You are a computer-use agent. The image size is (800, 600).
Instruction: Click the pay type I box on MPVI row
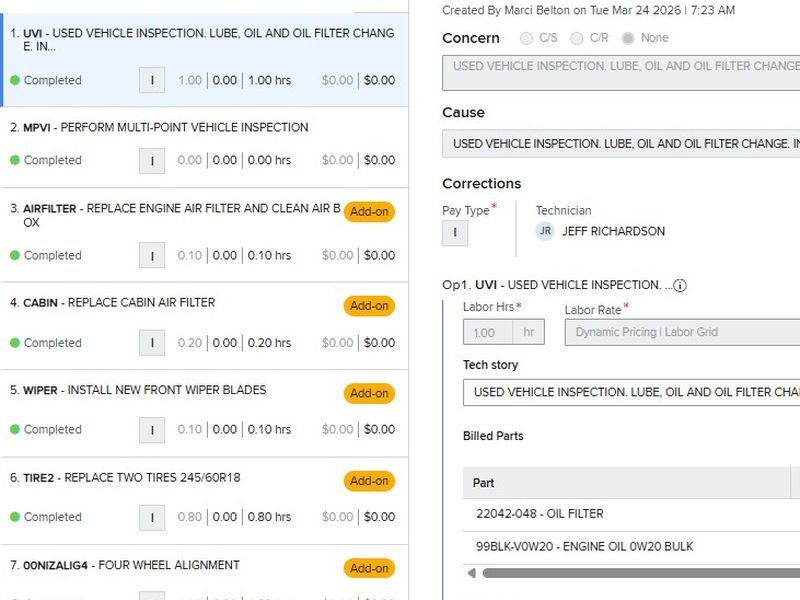coord(152,160)
